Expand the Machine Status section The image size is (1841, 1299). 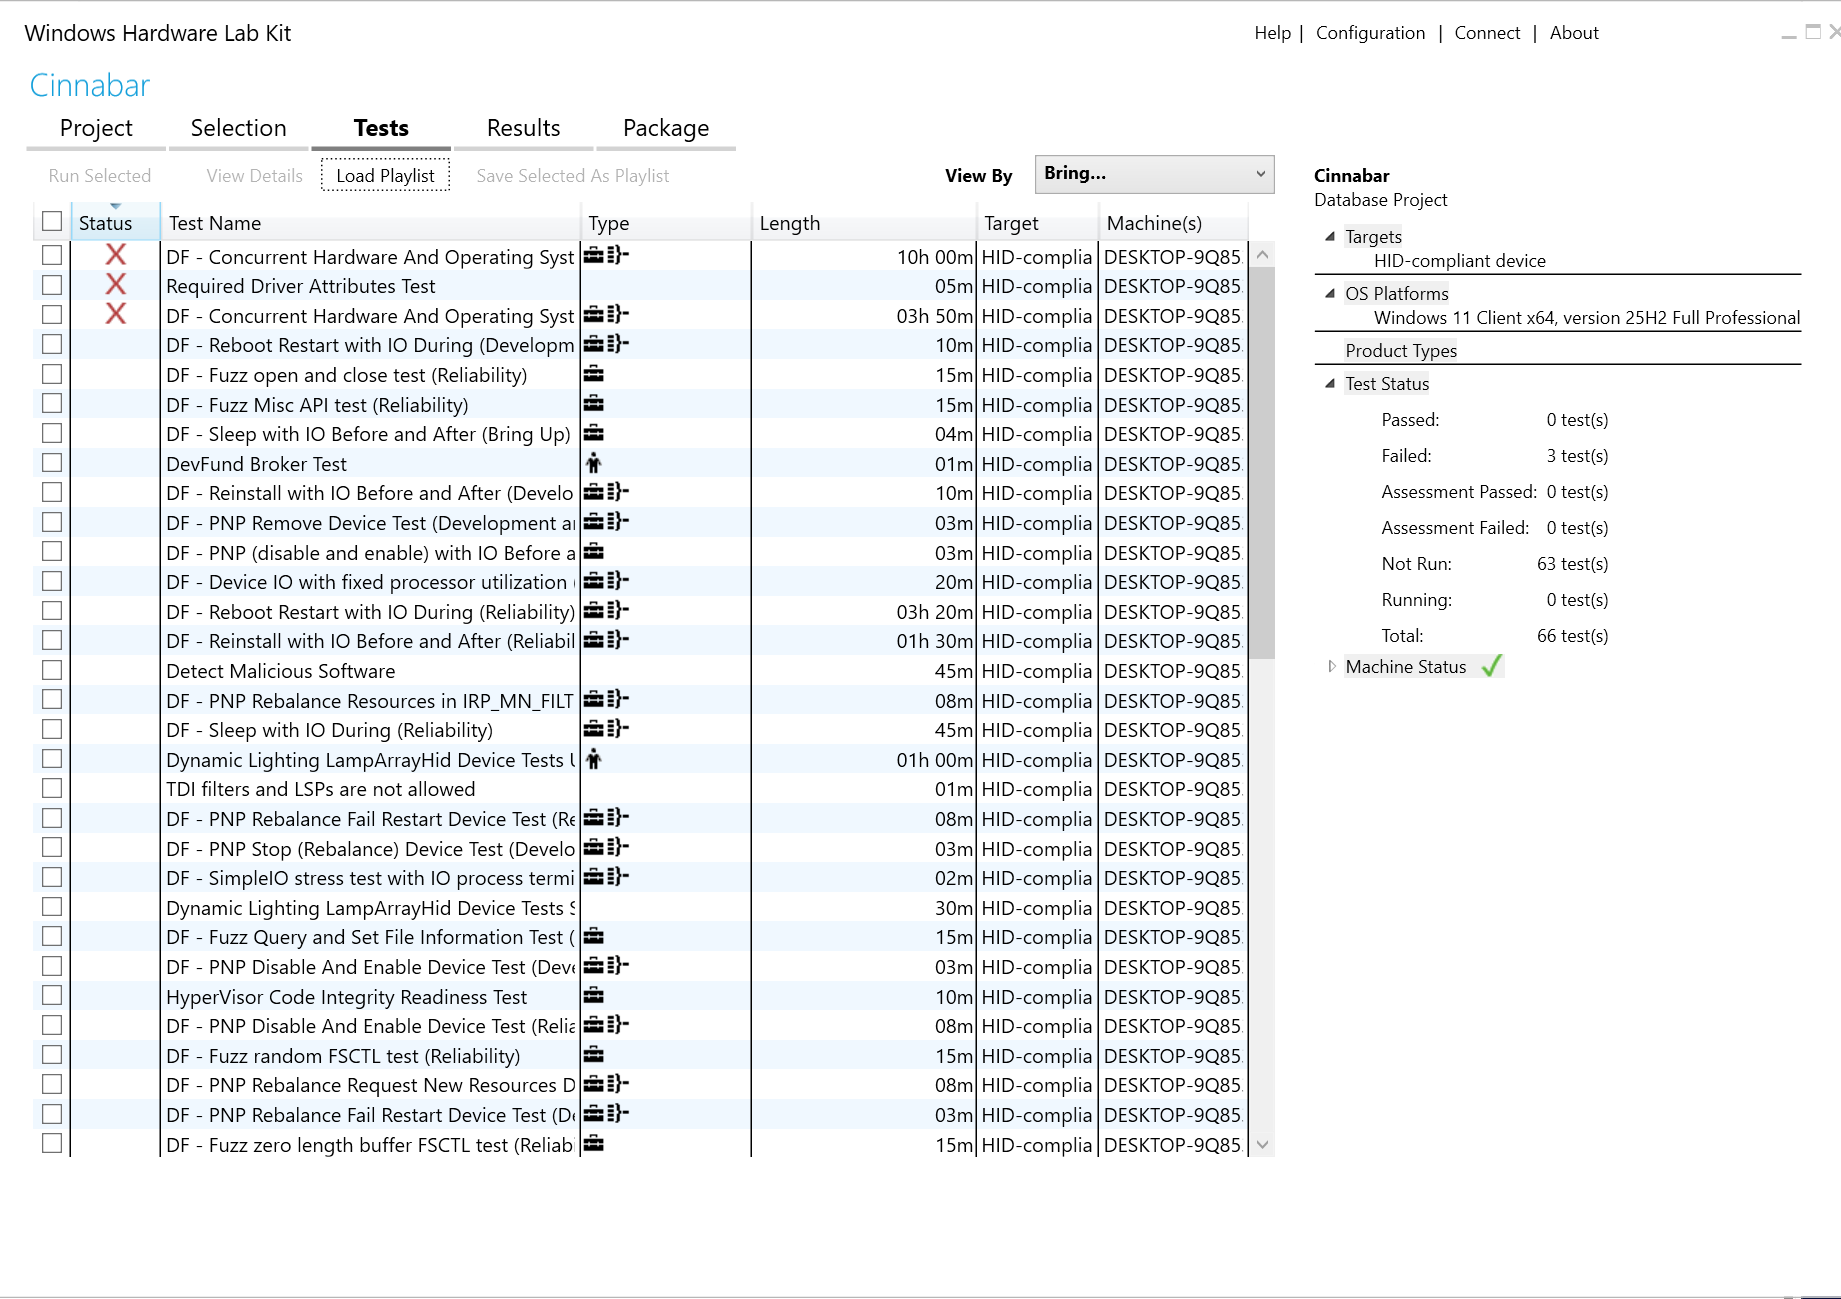tap(1331, 667)
